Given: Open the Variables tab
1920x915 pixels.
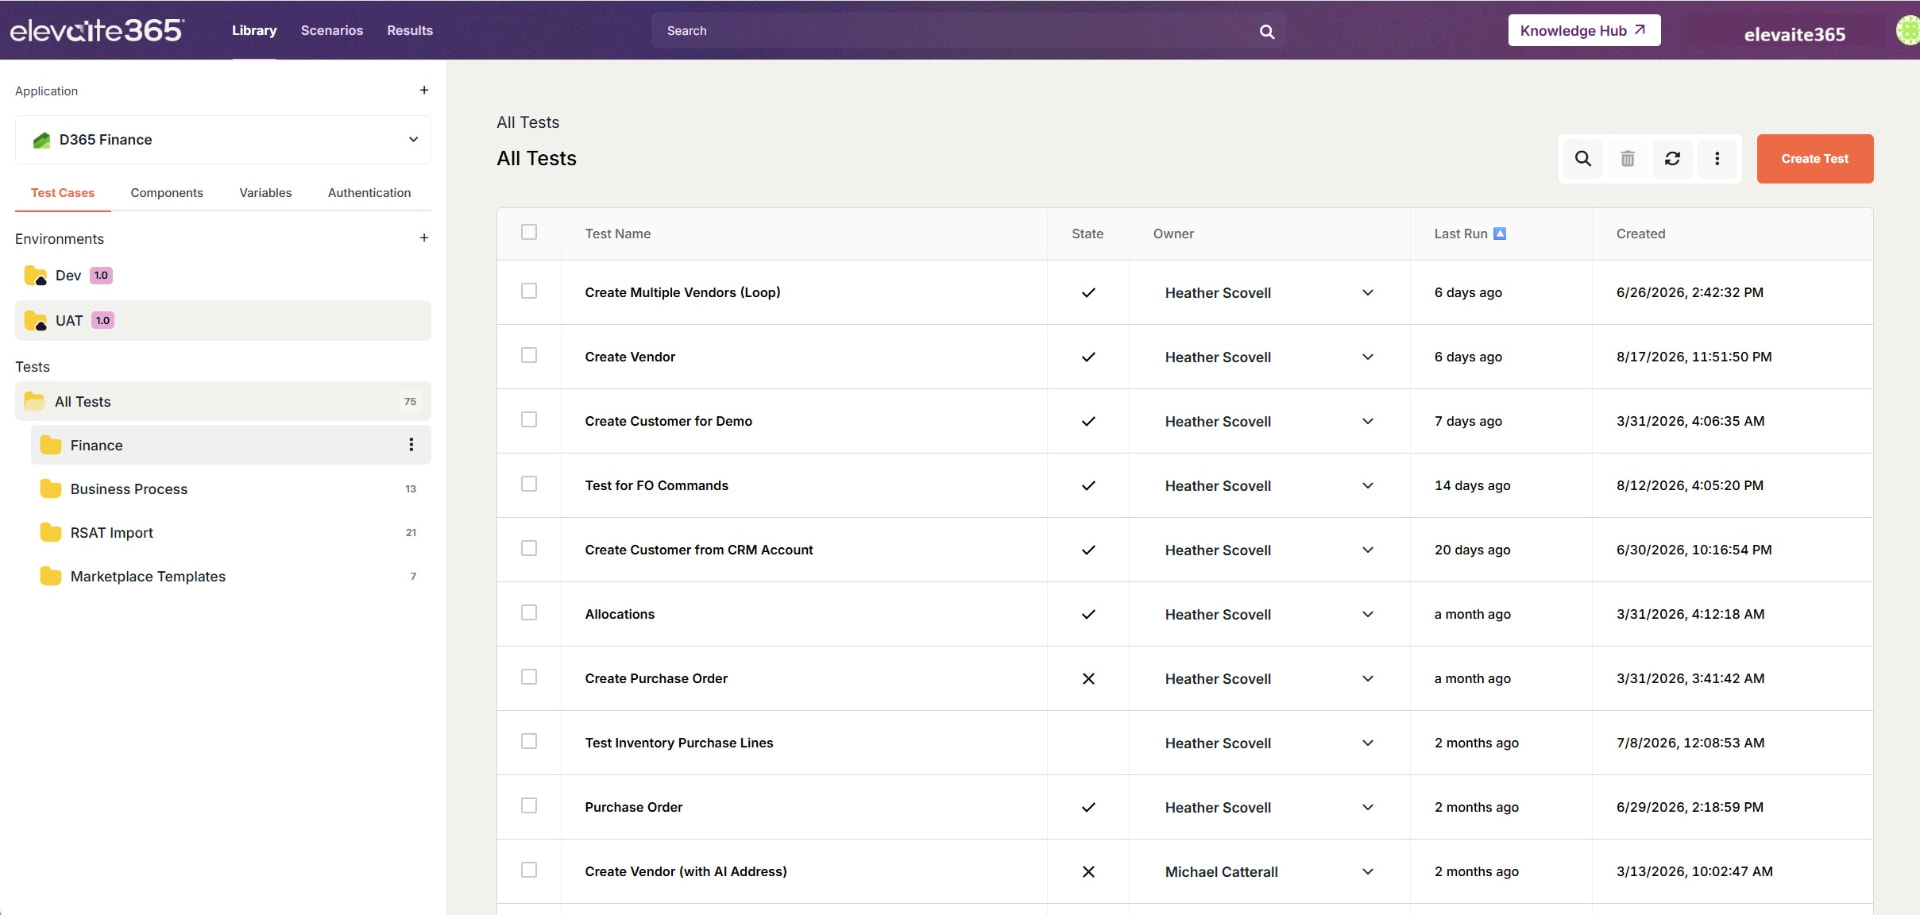Looking at the screenshot, I should (265, 193).
